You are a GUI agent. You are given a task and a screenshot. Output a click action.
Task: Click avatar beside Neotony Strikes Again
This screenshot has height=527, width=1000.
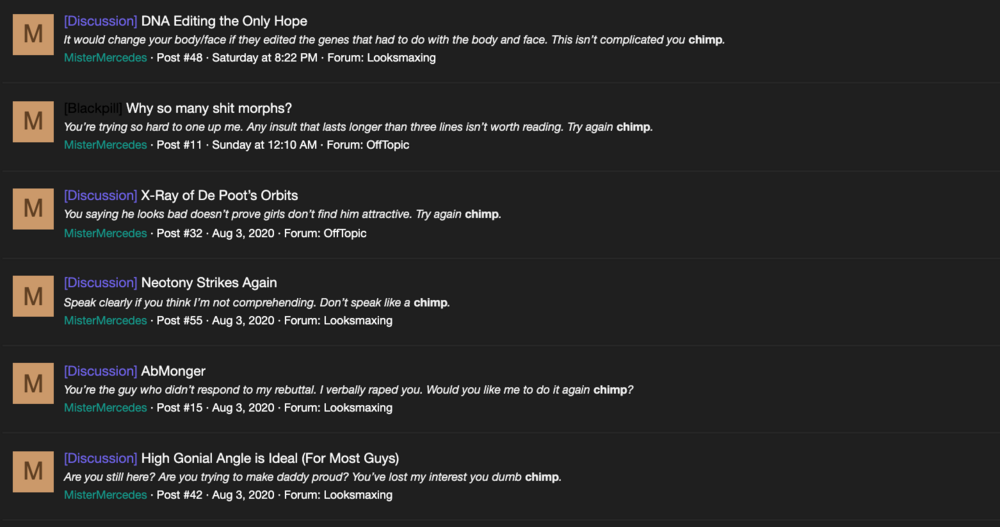(x=33, y=296)
